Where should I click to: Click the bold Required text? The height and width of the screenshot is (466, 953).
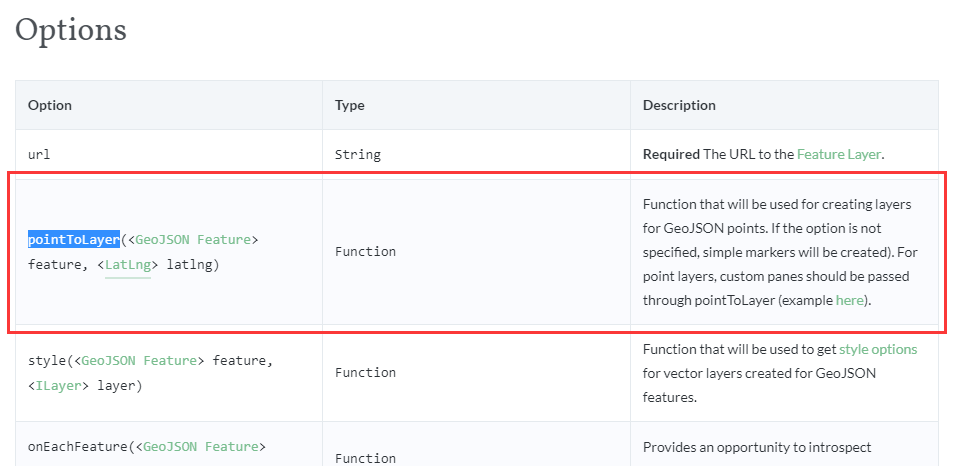pos(671,154)
